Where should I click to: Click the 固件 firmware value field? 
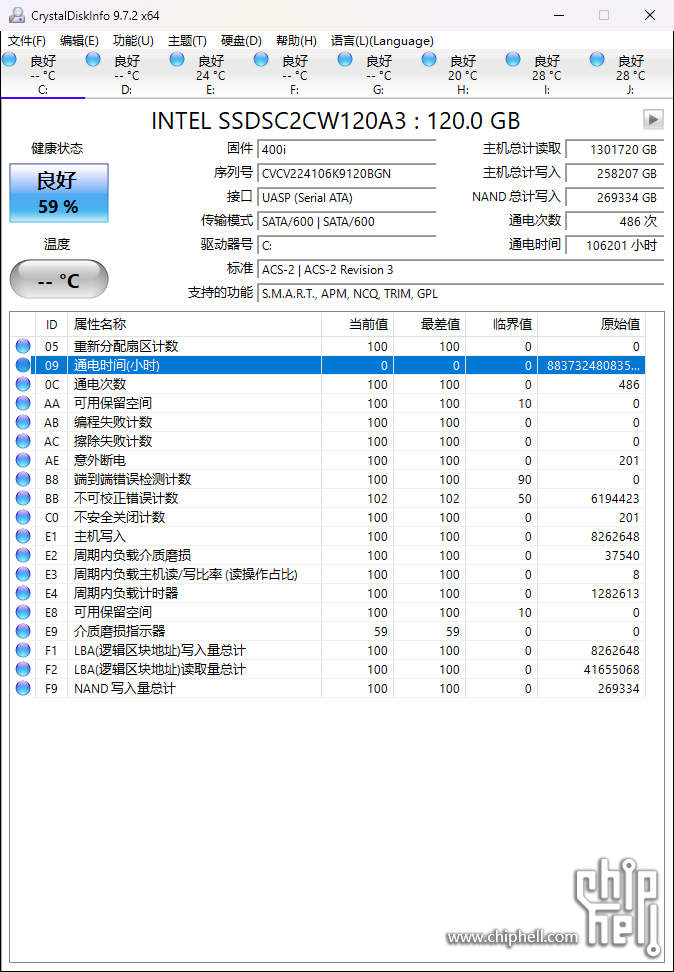(346, 149)
